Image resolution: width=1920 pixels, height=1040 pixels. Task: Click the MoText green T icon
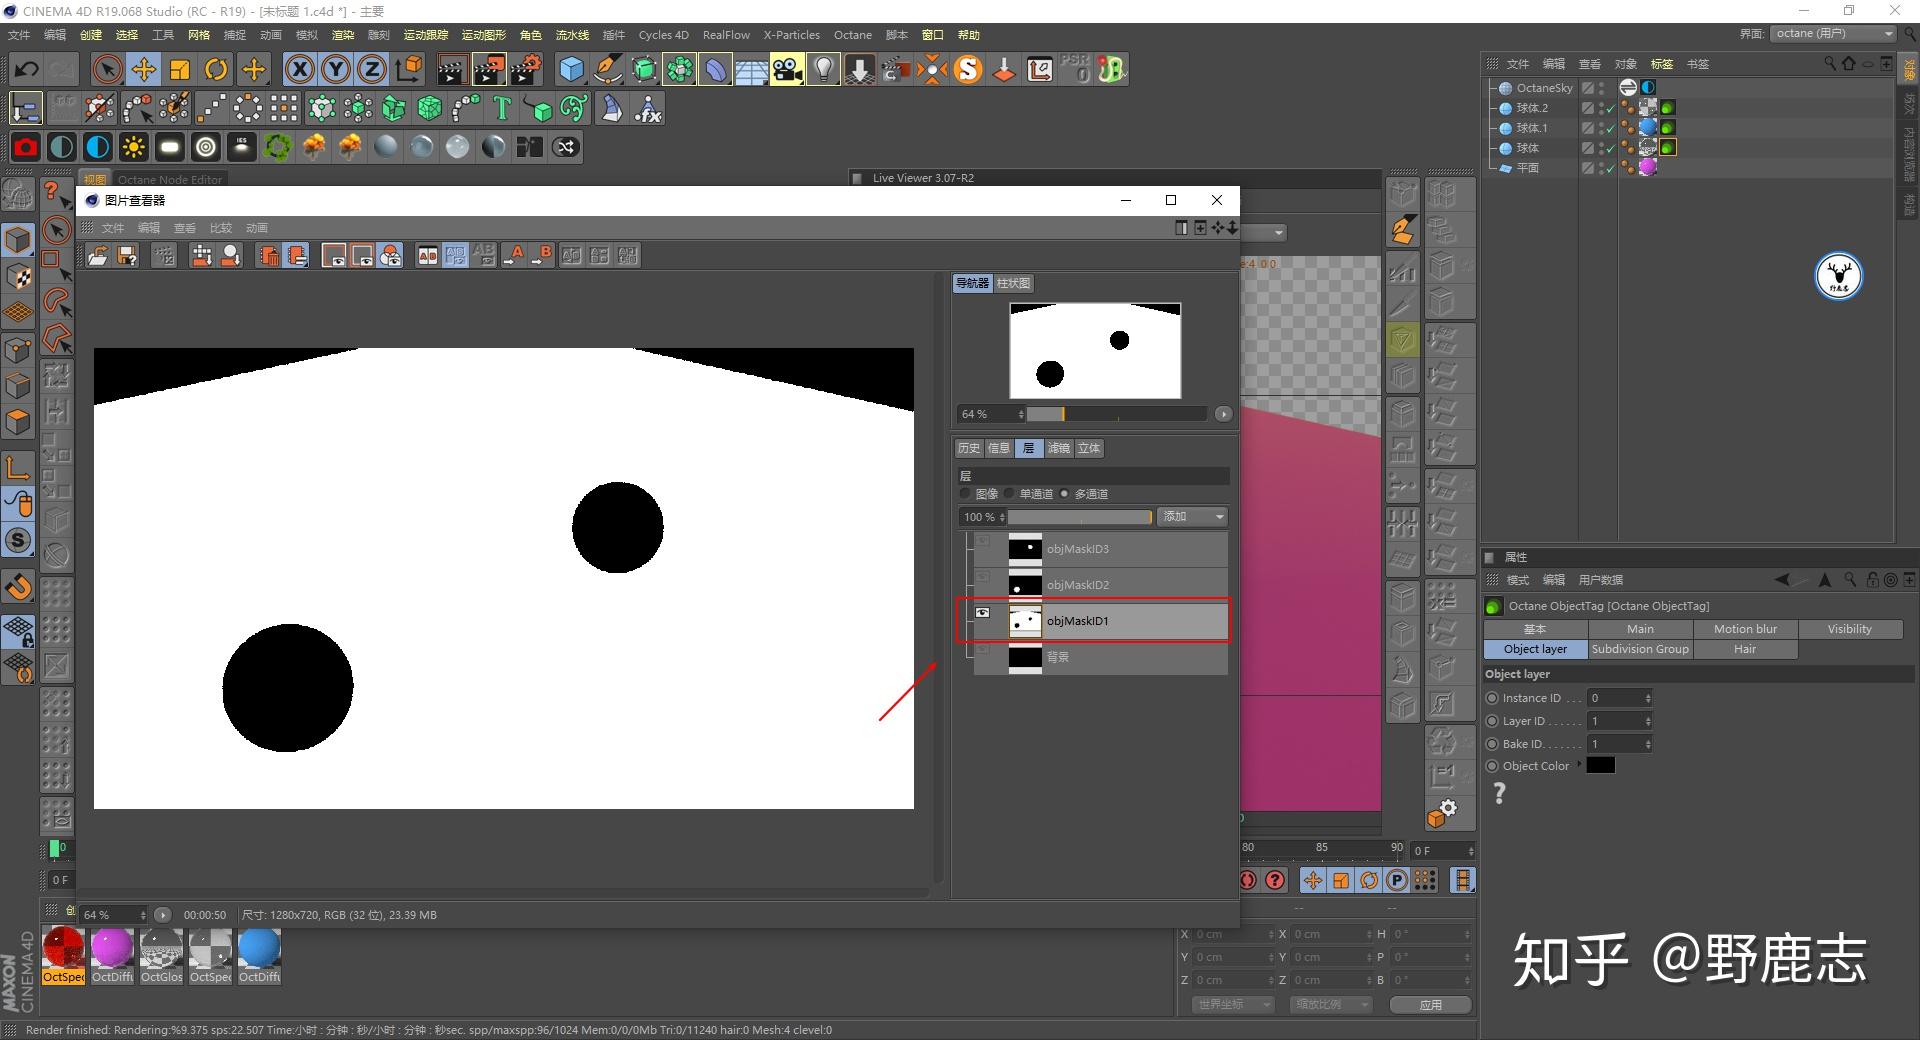[x=502, y=108]
